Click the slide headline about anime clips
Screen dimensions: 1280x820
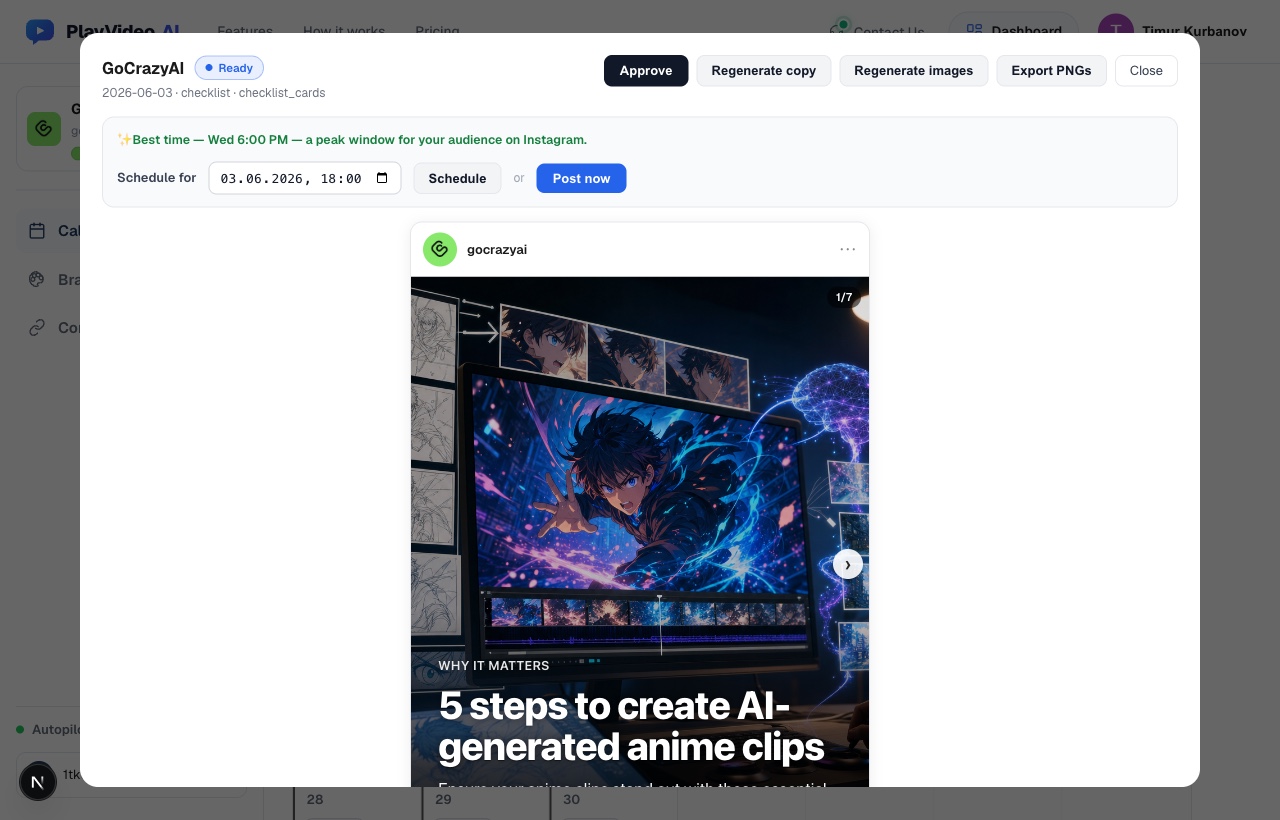click(x=631, y=726)
